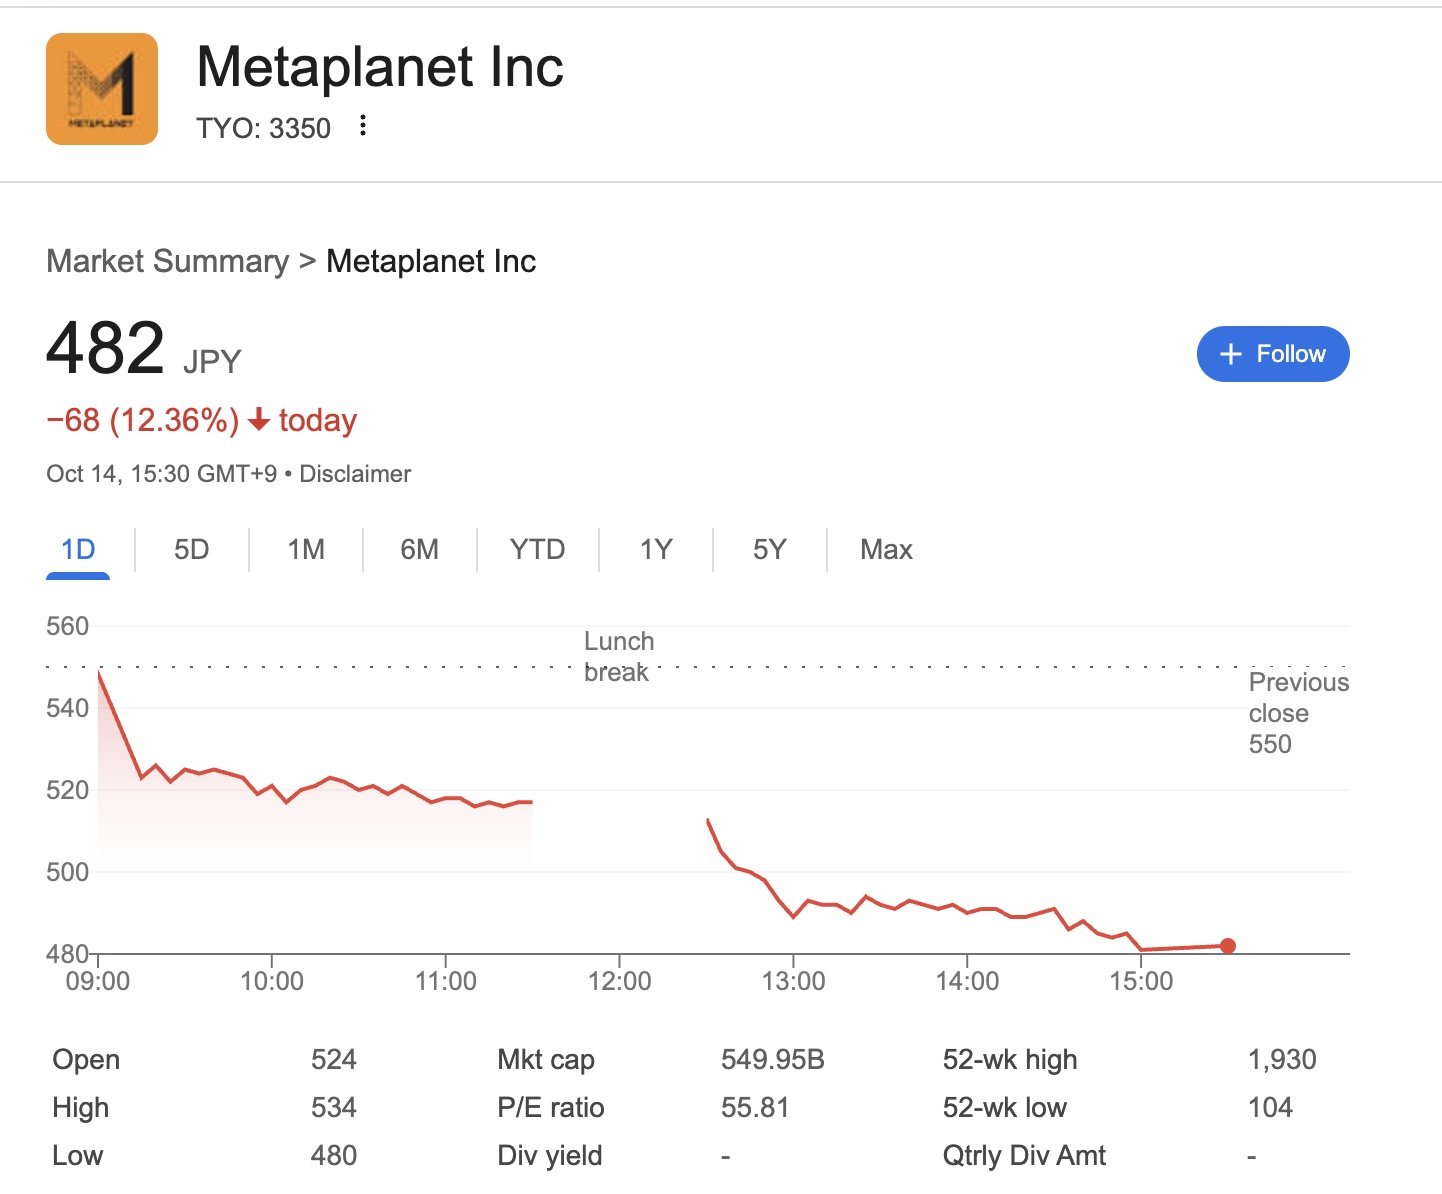Click the Metaplanet orange logo icon

tap(102, 89)
